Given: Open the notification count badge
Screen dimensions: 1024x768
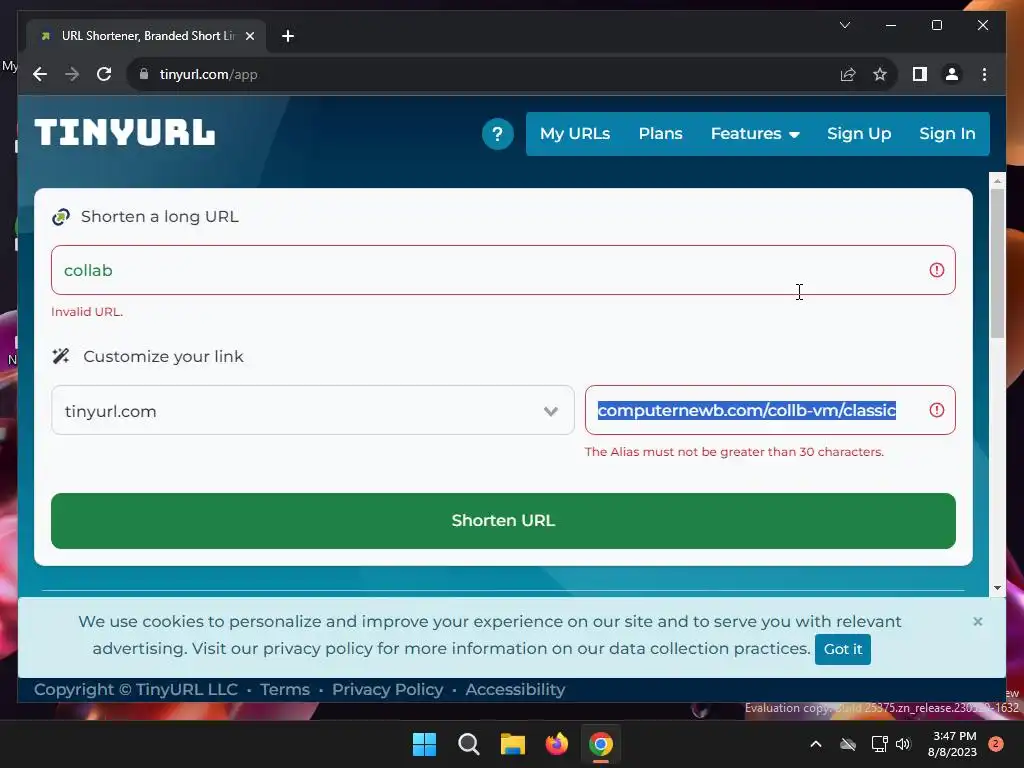Looking at the screenshot, I should click(996, 744).
